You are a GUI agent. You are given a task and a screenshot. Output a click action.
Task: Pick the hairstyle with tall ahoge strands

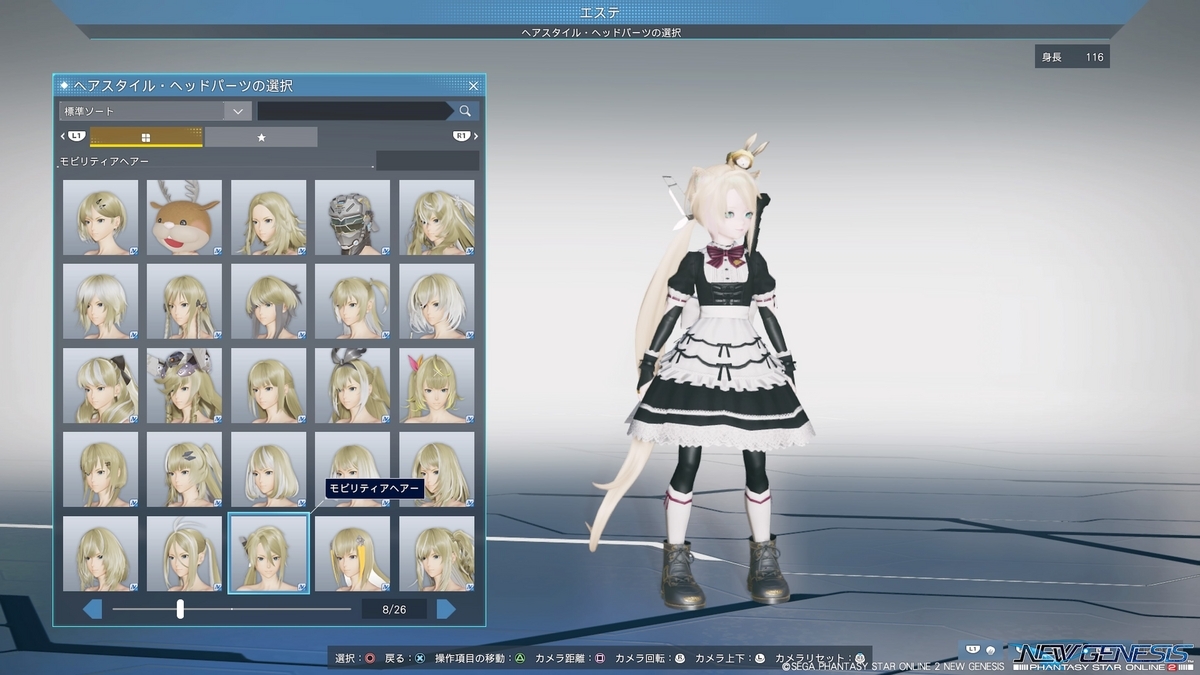point(185,553)
